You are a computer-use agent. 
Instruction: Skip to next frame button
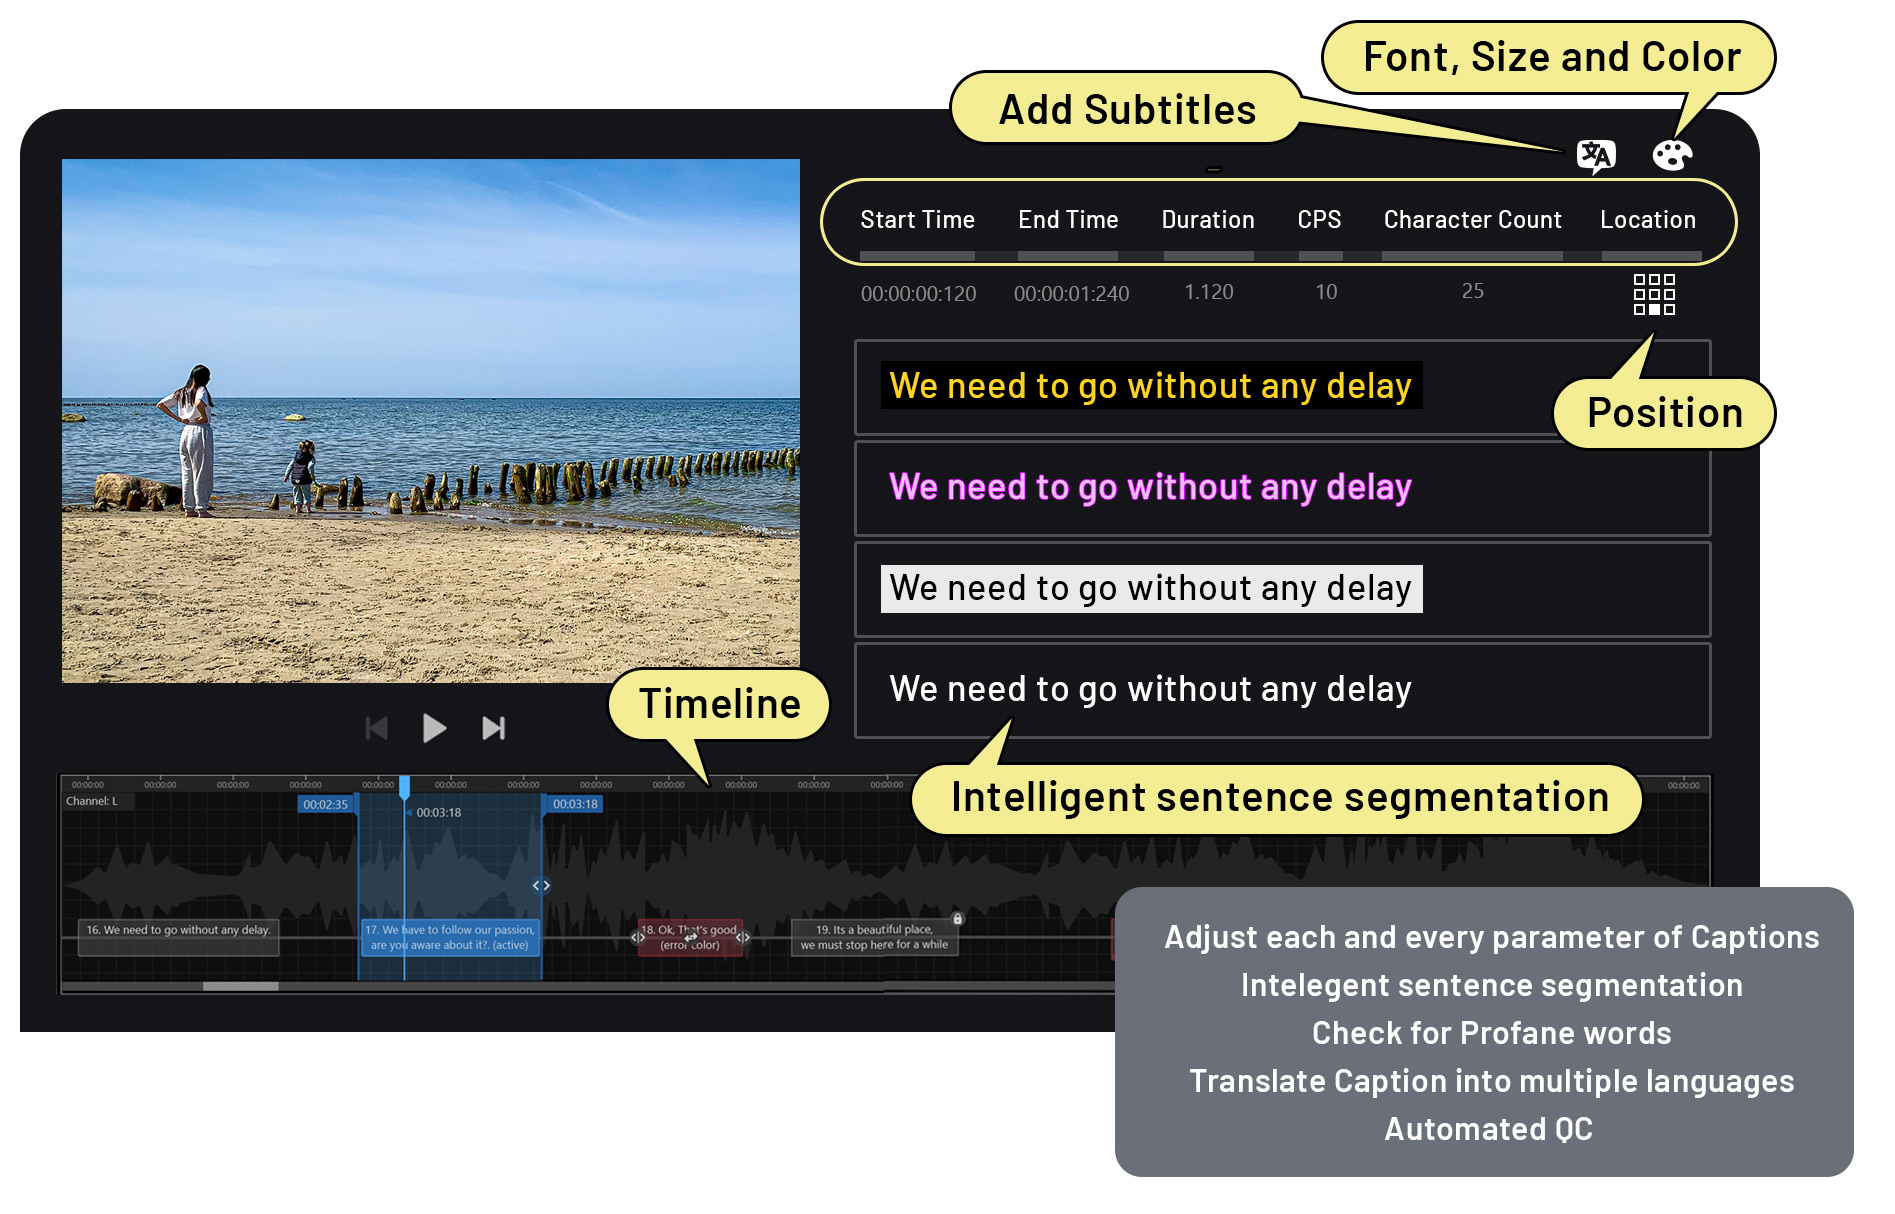tap(493, 728)
